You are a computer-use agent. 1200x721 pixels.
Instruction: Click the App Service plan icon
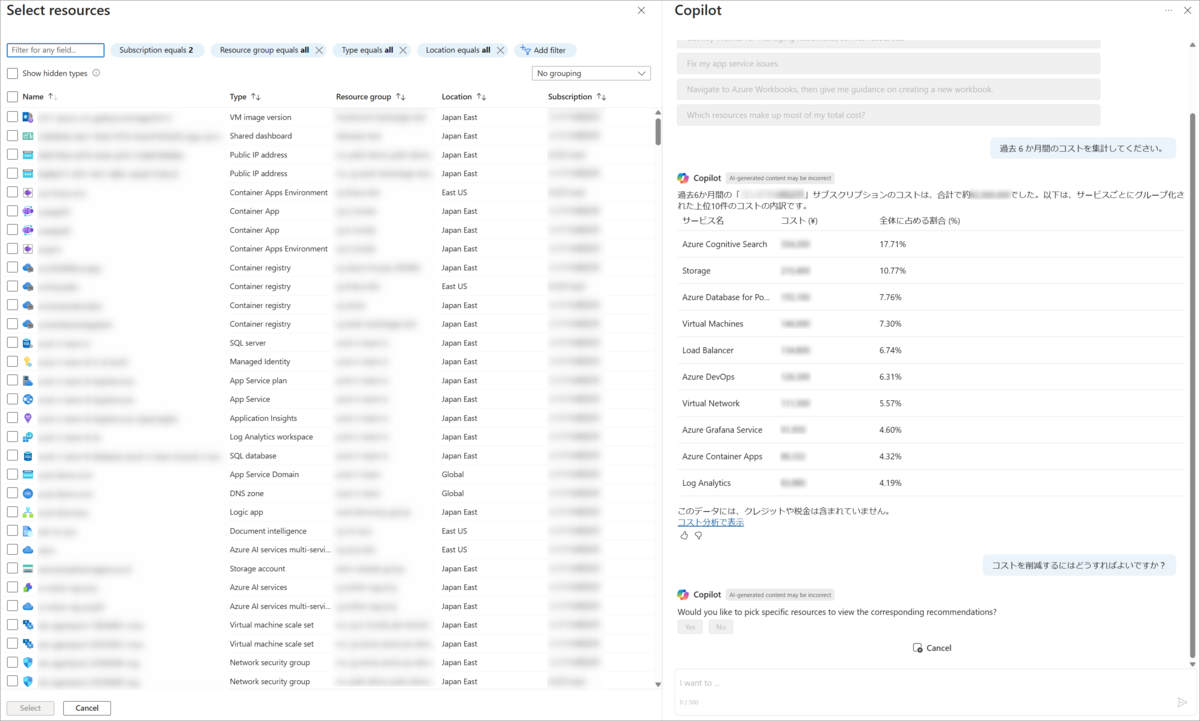(x=28, y=381)
